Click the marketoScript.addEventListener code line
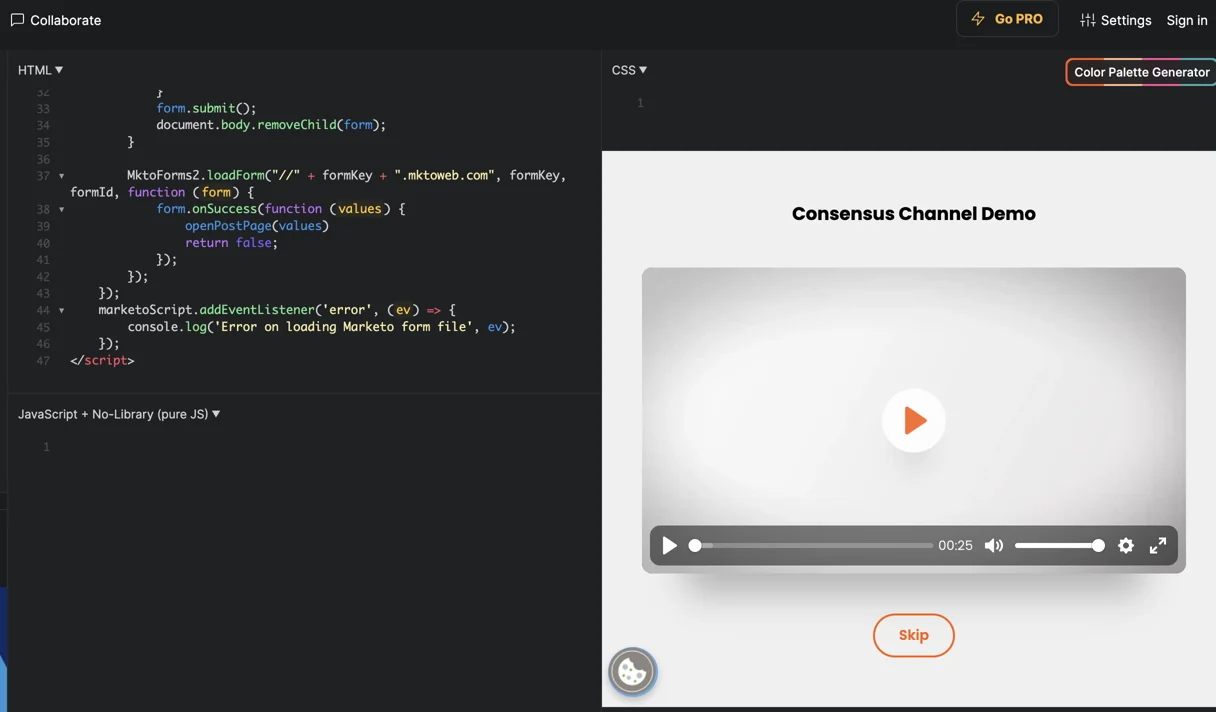This screenshot has height=712, width=1216. 277,310
